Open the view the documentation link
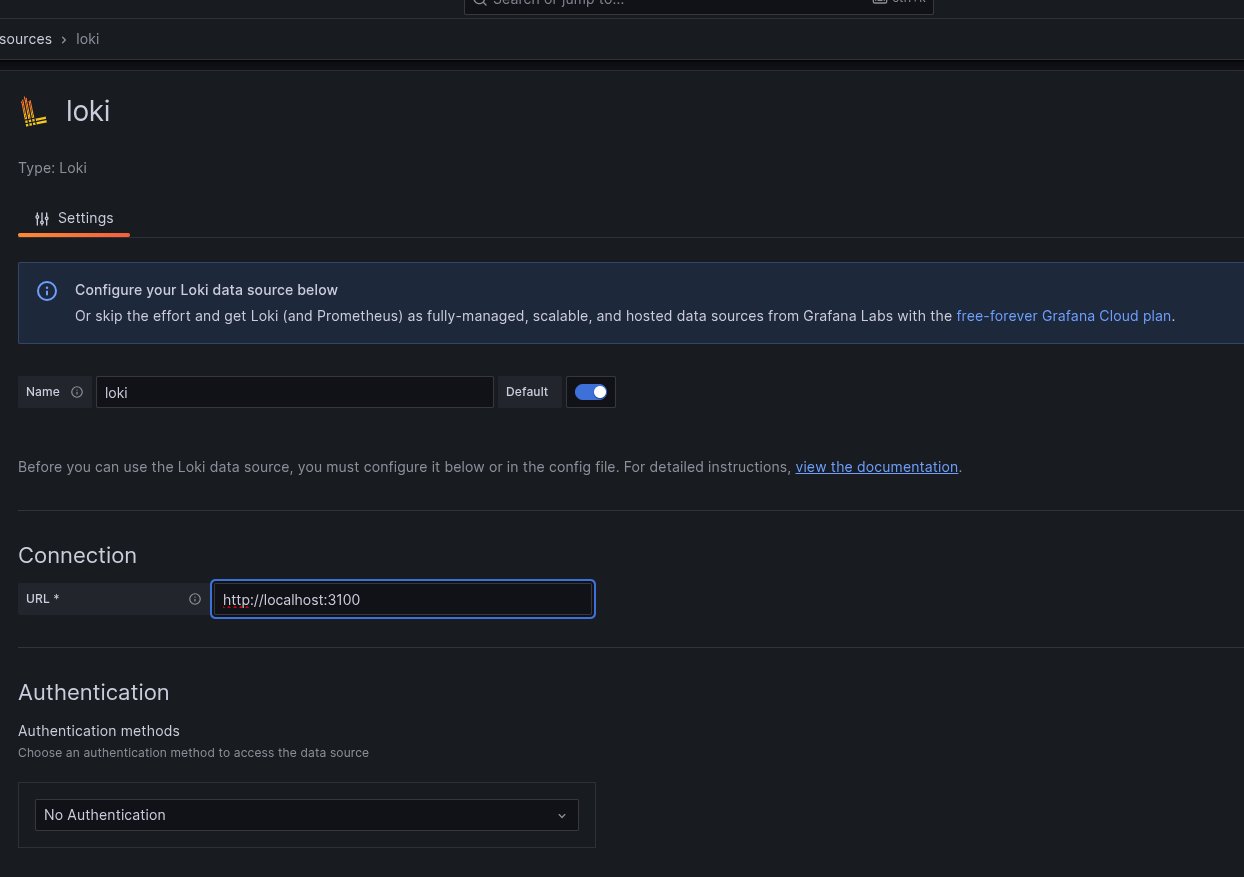 coord(877,467)
